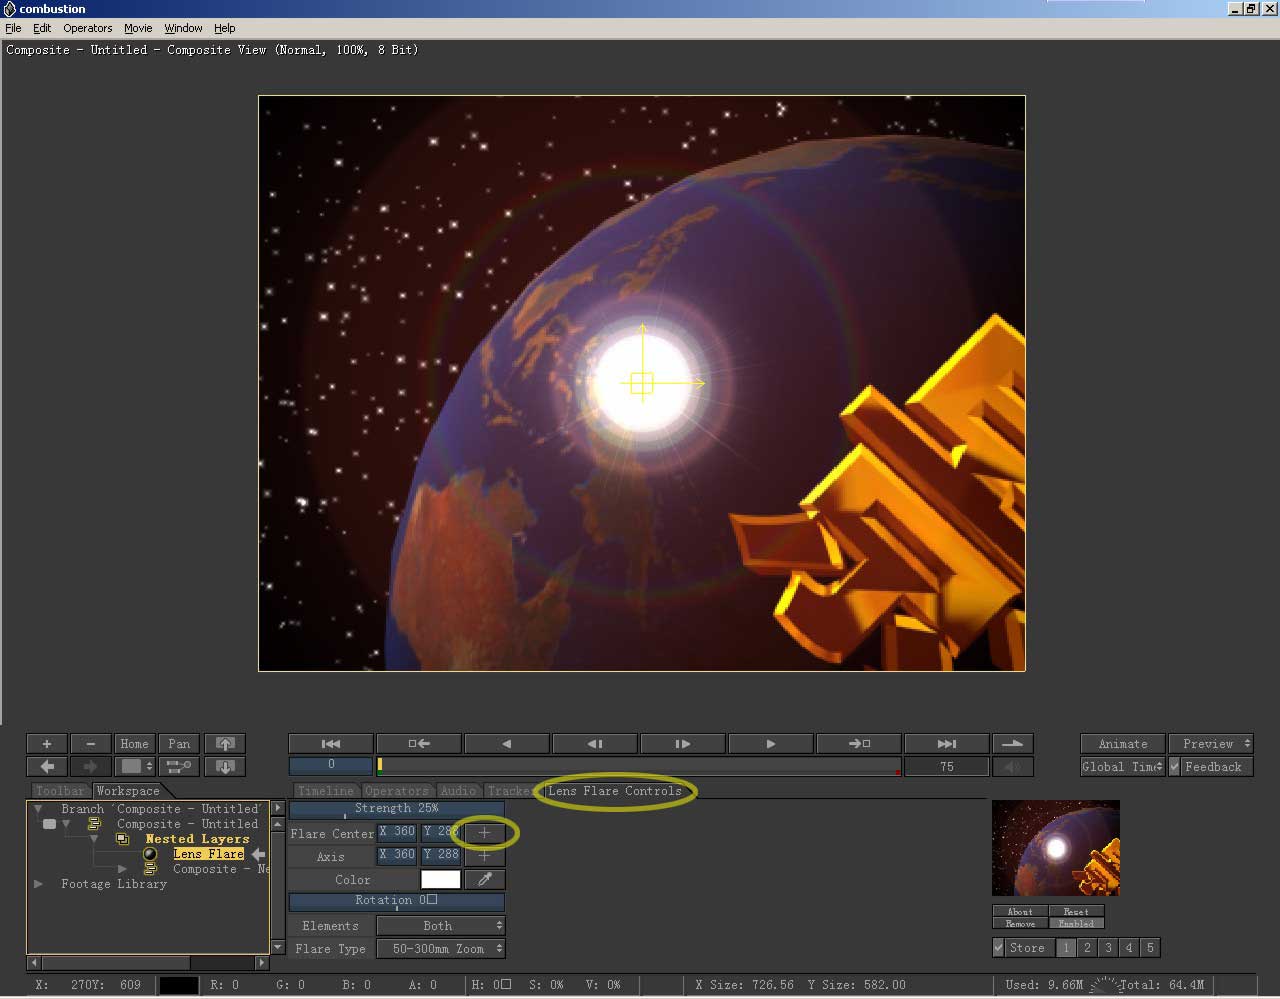This screenshot has width=1280, height=999.
Task: Toggle the Feedback checkbox
Action: click(x=1176, y=767)
